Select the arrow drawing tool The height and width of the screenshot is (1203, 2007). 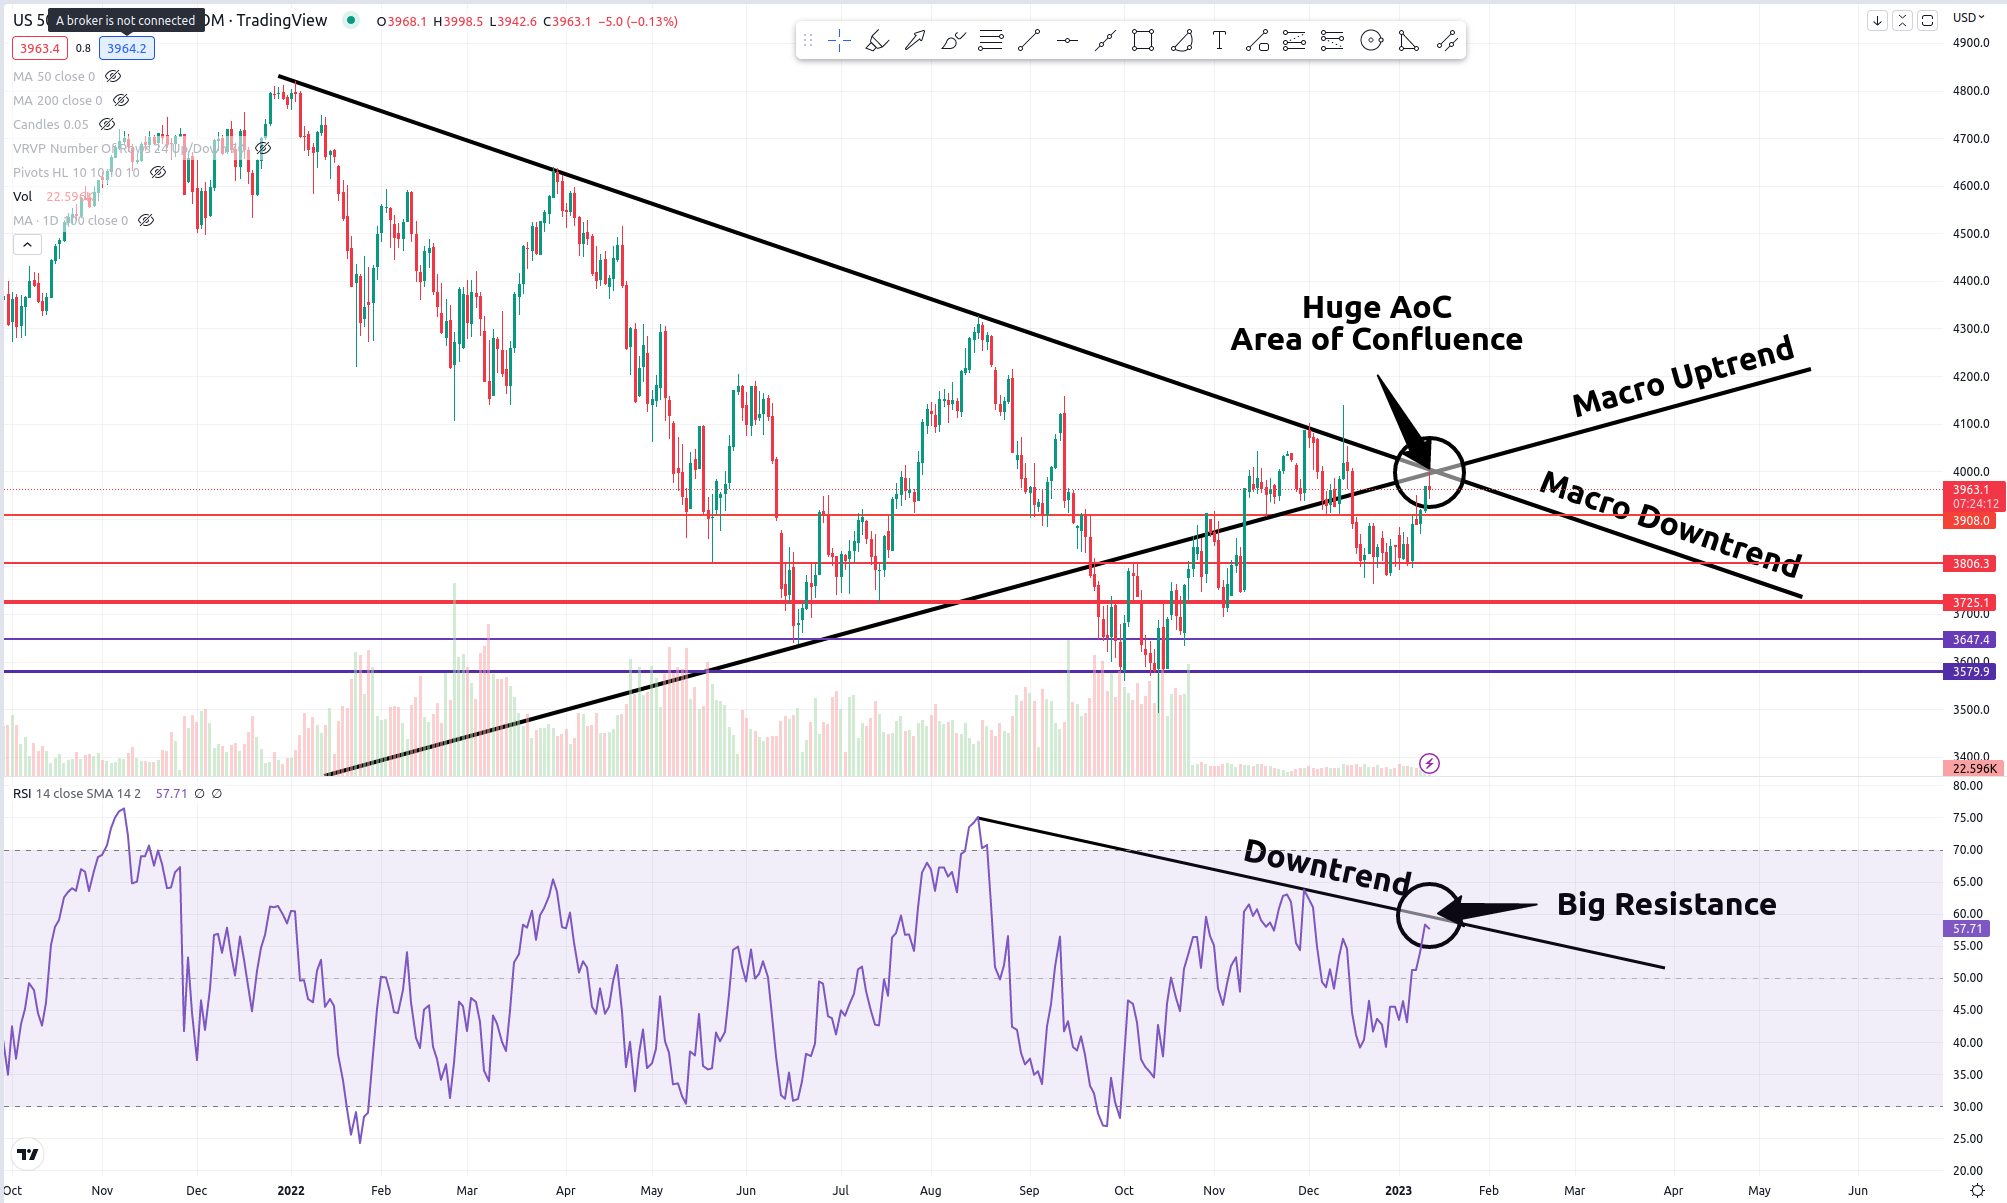(915, 41)
